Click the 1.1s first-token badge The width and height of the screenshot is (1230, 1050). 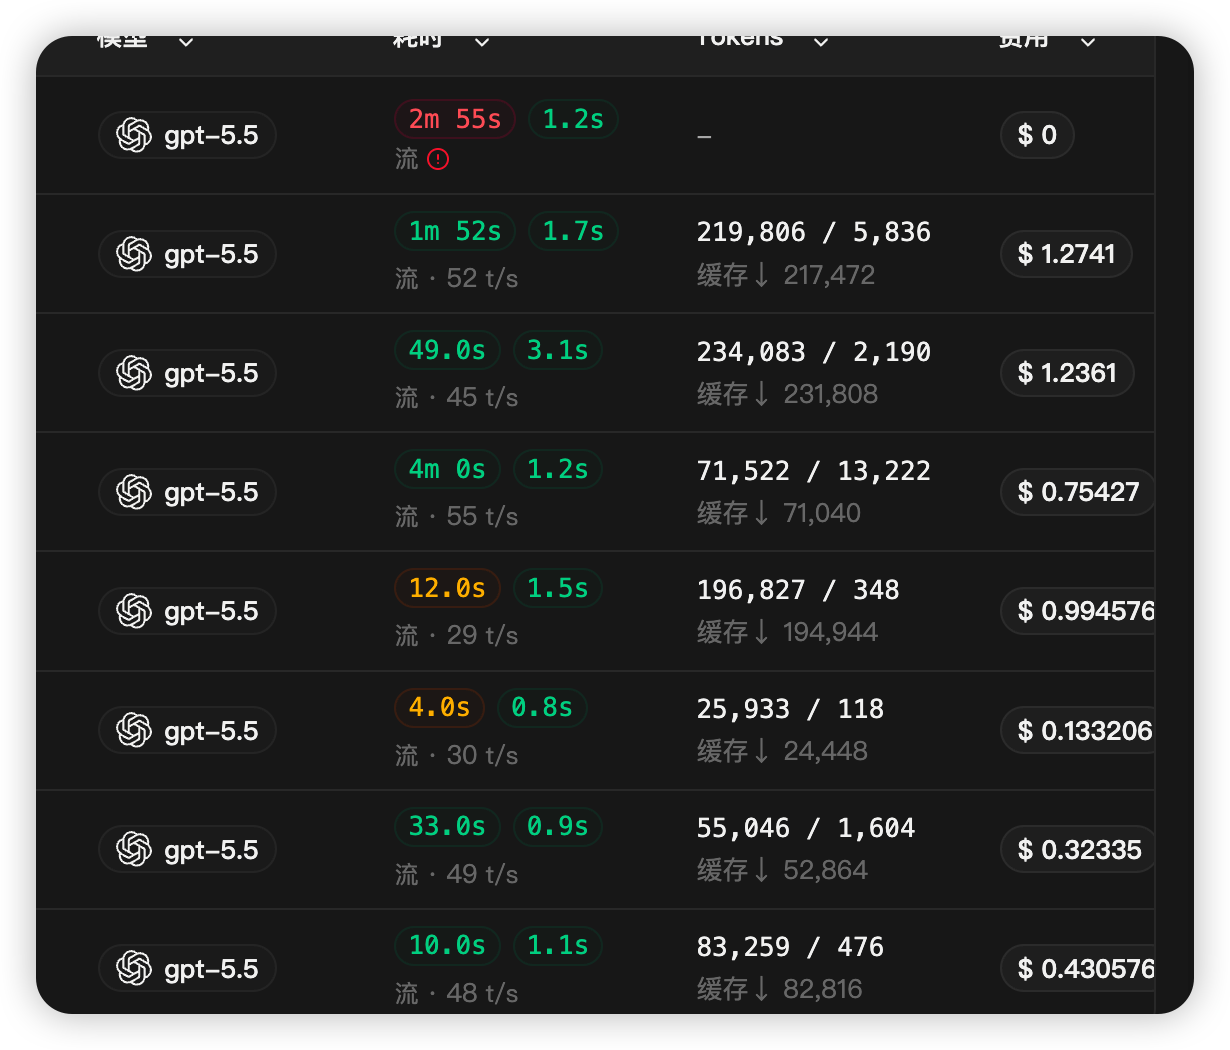pyautogui.click(x=558, y=945)
